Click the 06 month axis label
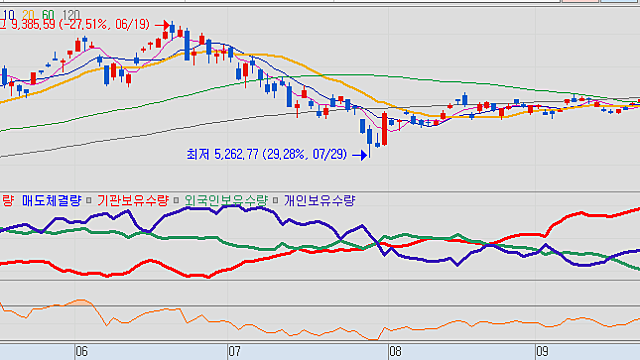This screenshot has width=640, height=360. (x=81, y=351)
